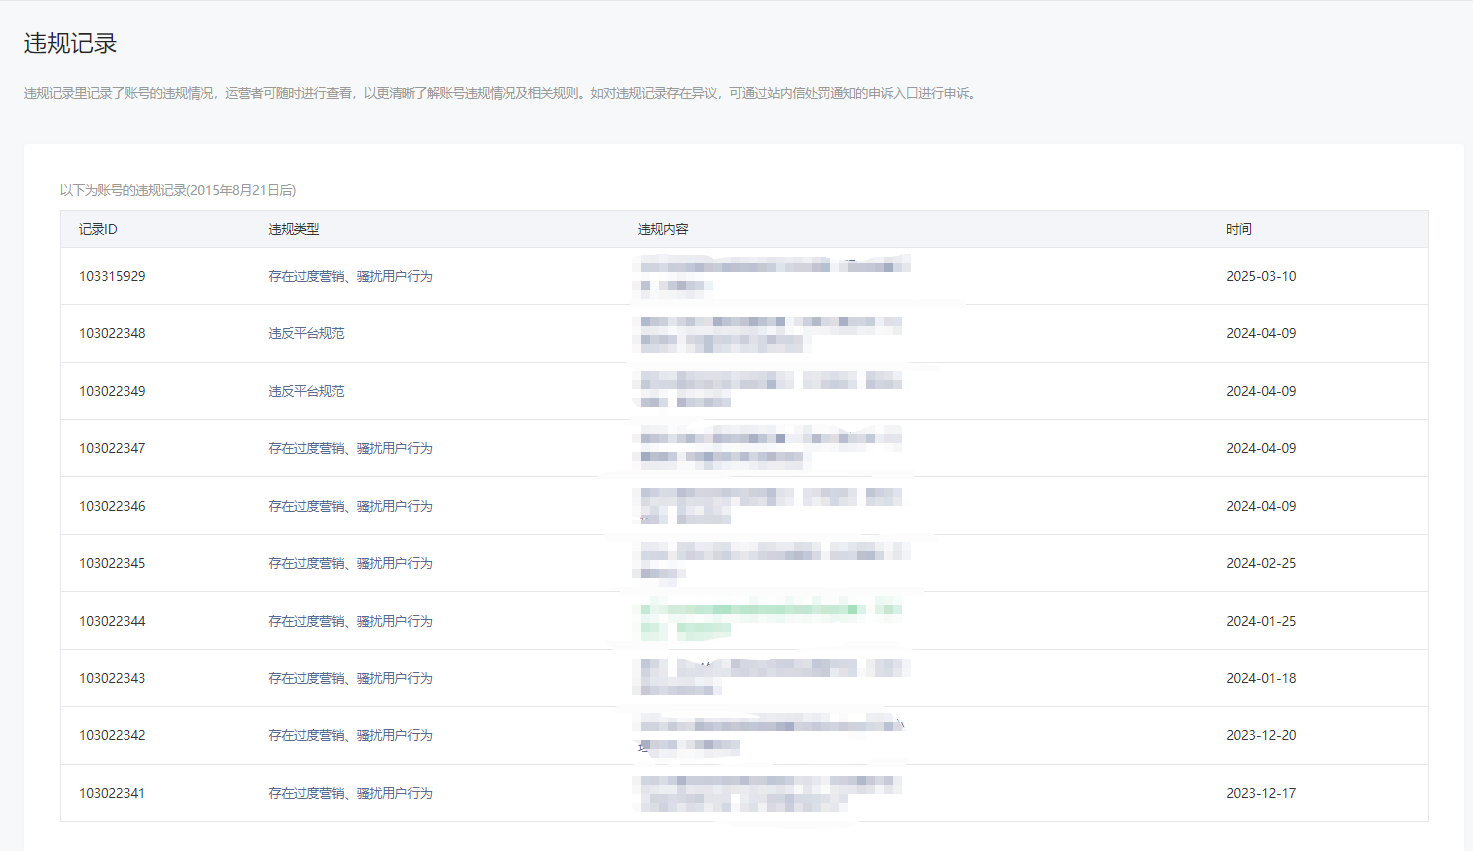Screen dimensions: 1473x851
Task: Click 违反平台规范 in row 103022348
Action: [306, 333]
